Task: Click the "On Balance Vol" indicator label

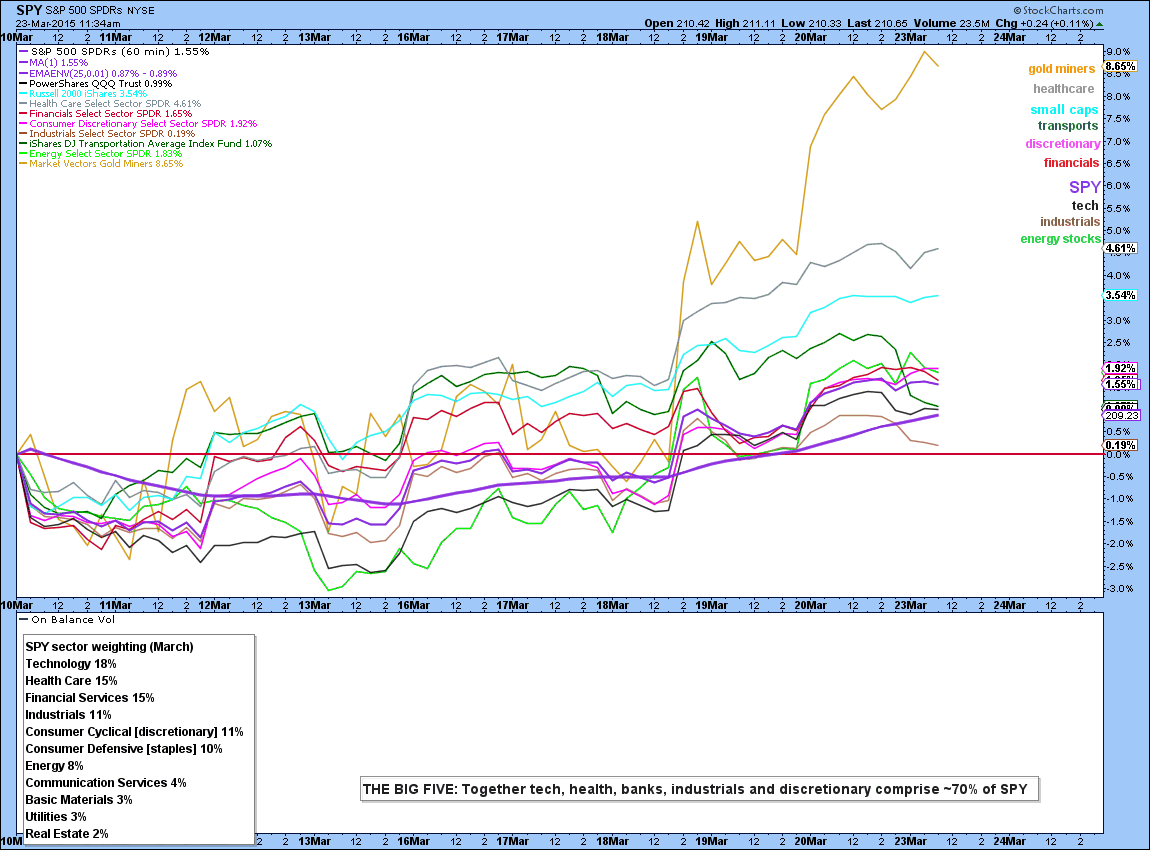Action: pos(67,620)
